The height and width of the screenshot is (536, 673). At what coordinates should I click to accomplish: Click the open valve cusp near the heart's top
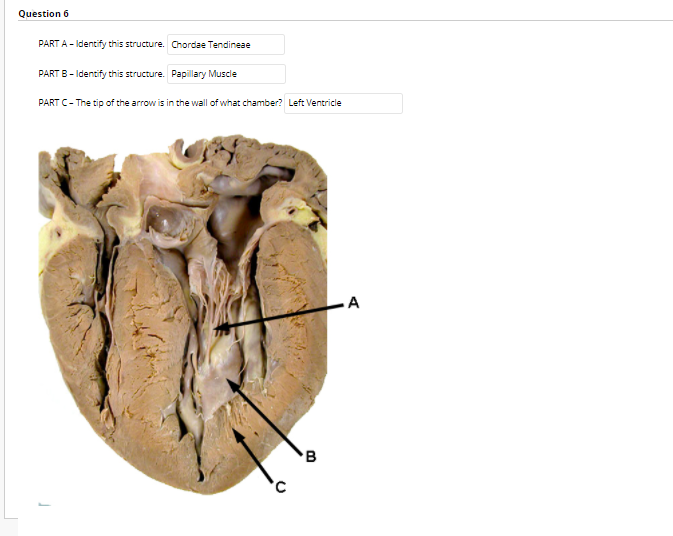(x=167, y=221)
